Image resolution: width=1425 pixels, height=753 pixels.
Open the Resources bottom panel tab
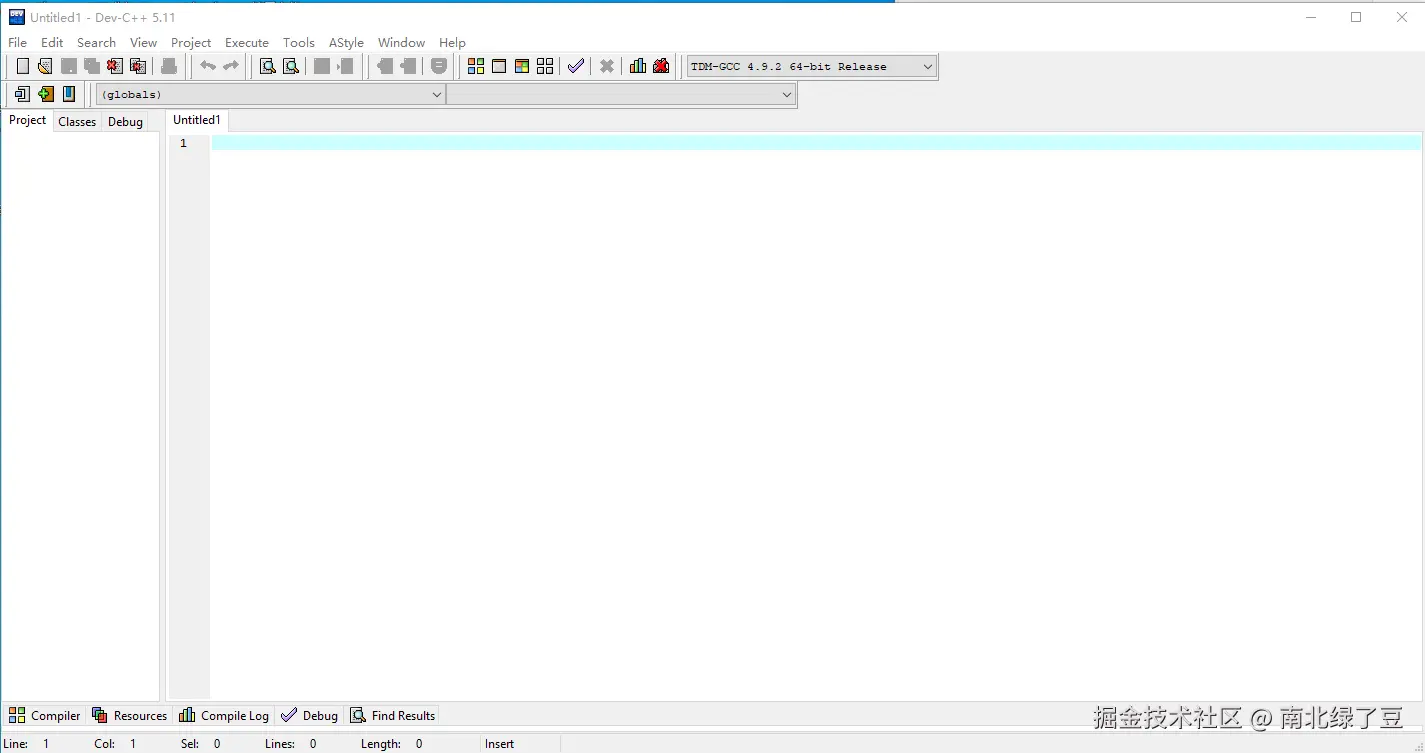coord(130,715)
